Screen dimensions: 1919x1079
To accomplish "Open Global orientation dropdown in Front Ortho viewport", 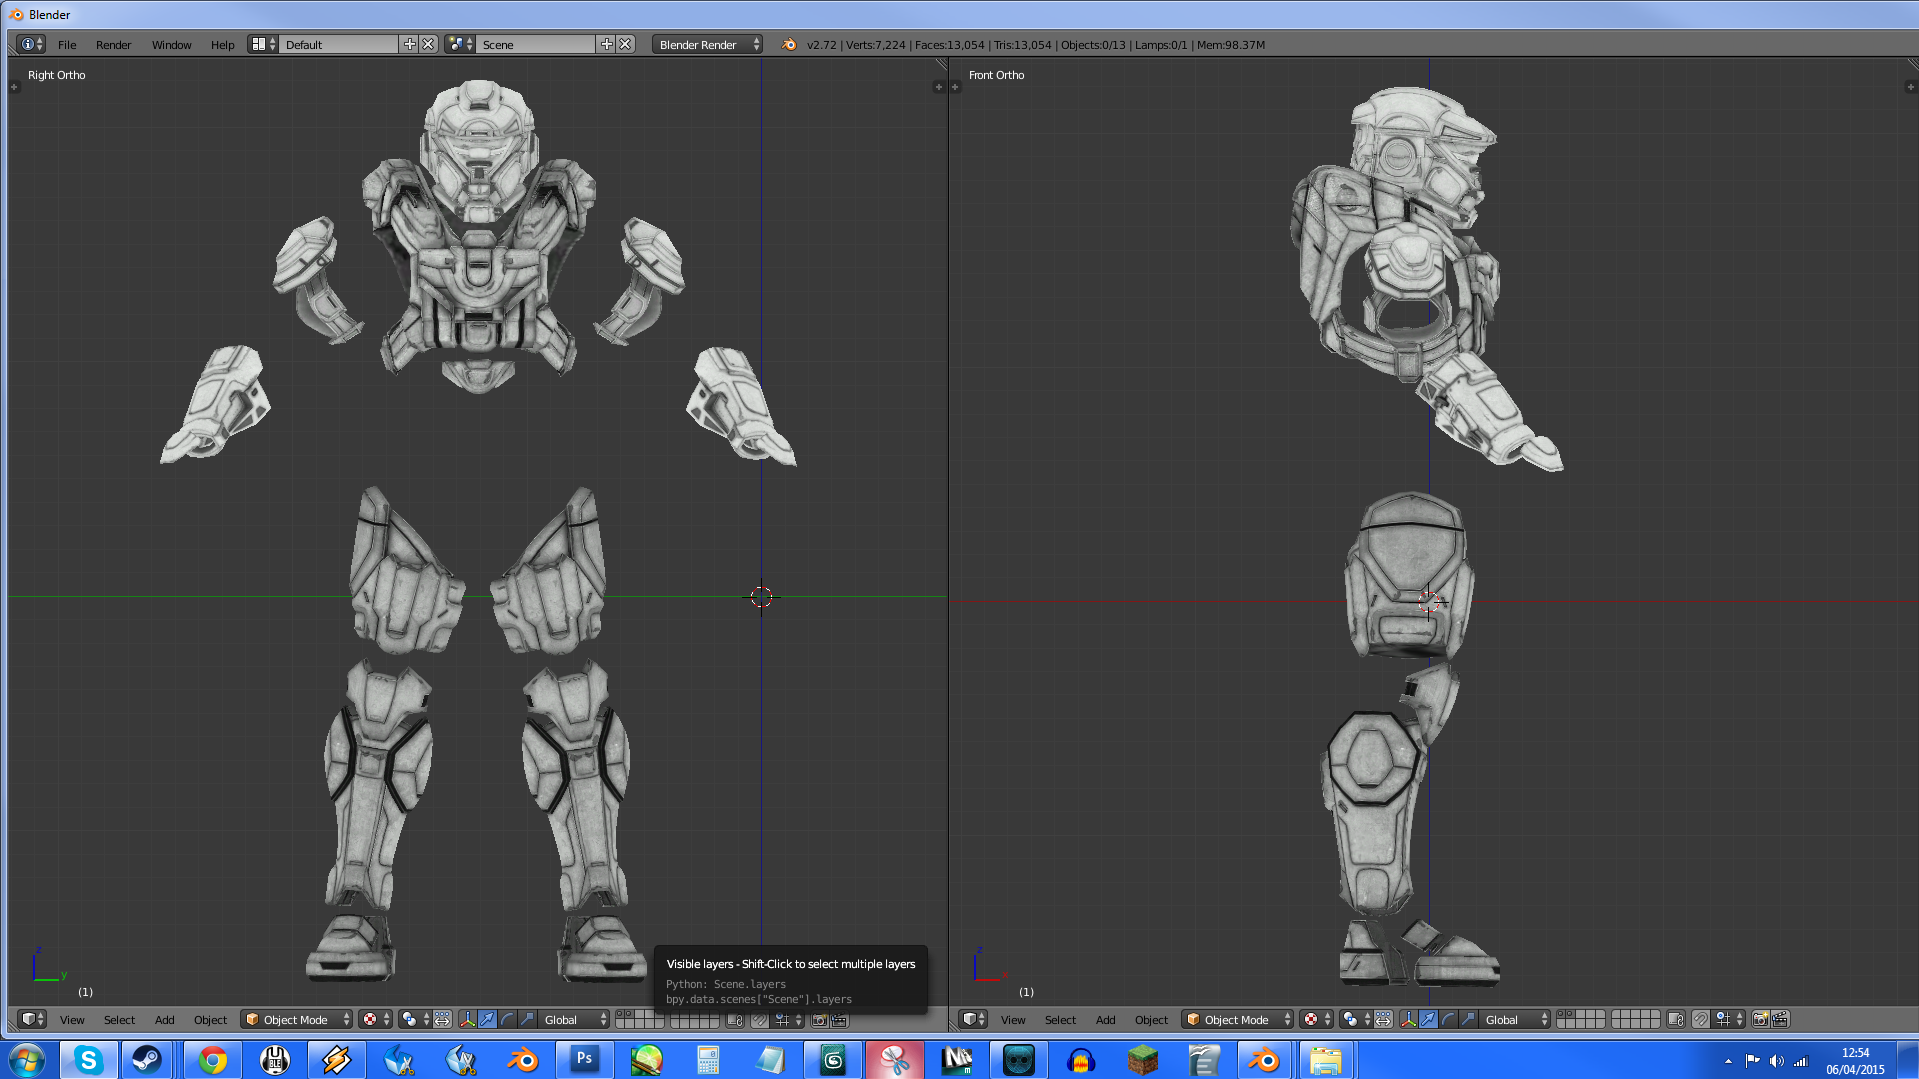I will (x=1514, y=1020).
